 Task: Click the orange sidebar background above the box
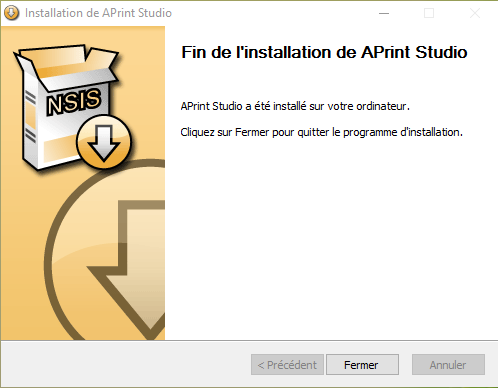83,35
